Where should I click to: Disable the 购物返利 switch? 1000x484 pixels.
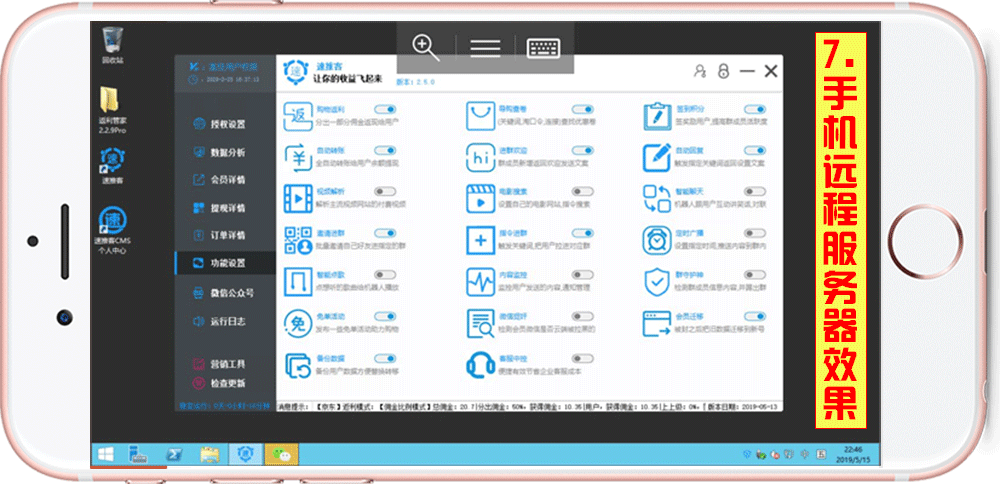point(385,110)
